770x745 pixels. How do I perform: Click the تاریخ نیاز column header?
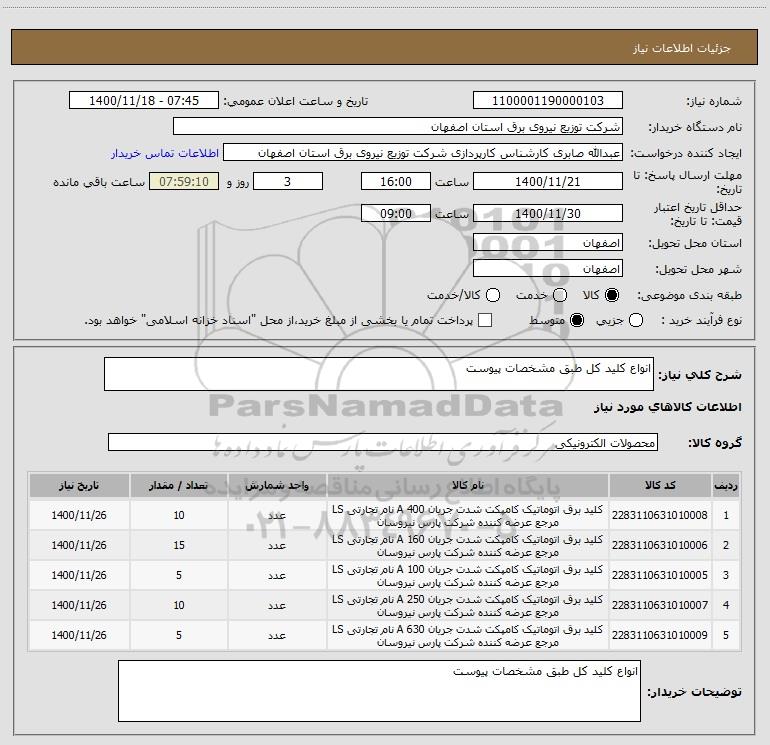tap(79, 486)
